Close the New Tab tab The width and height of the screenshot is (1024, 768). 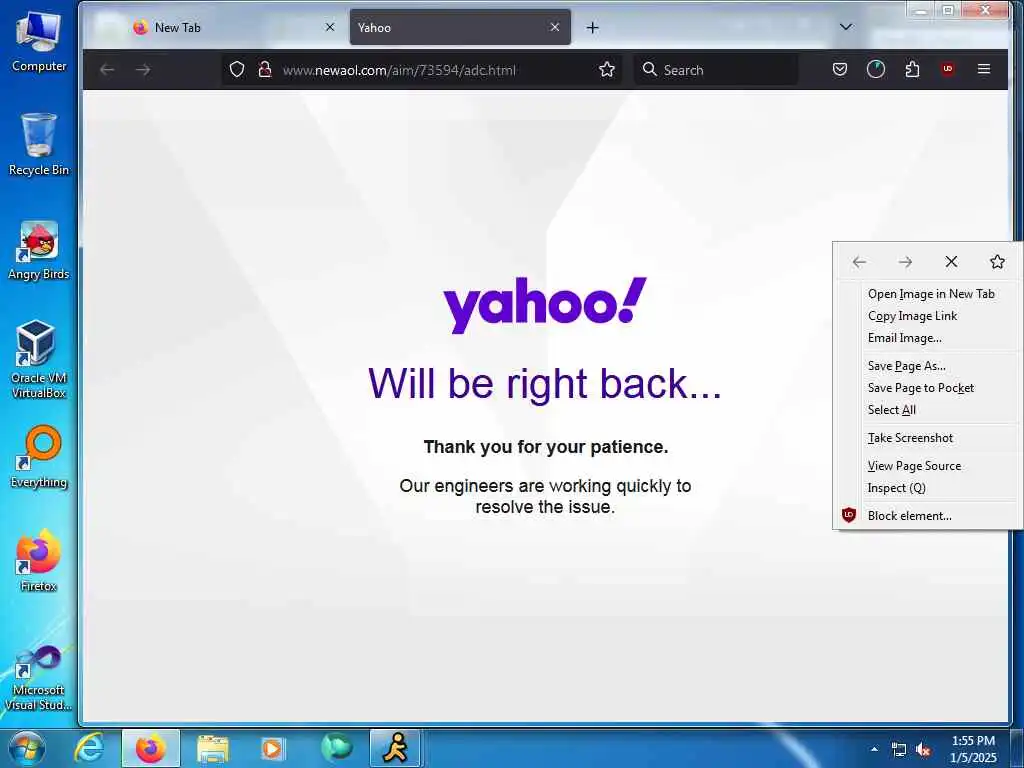[x=330, y=27]
